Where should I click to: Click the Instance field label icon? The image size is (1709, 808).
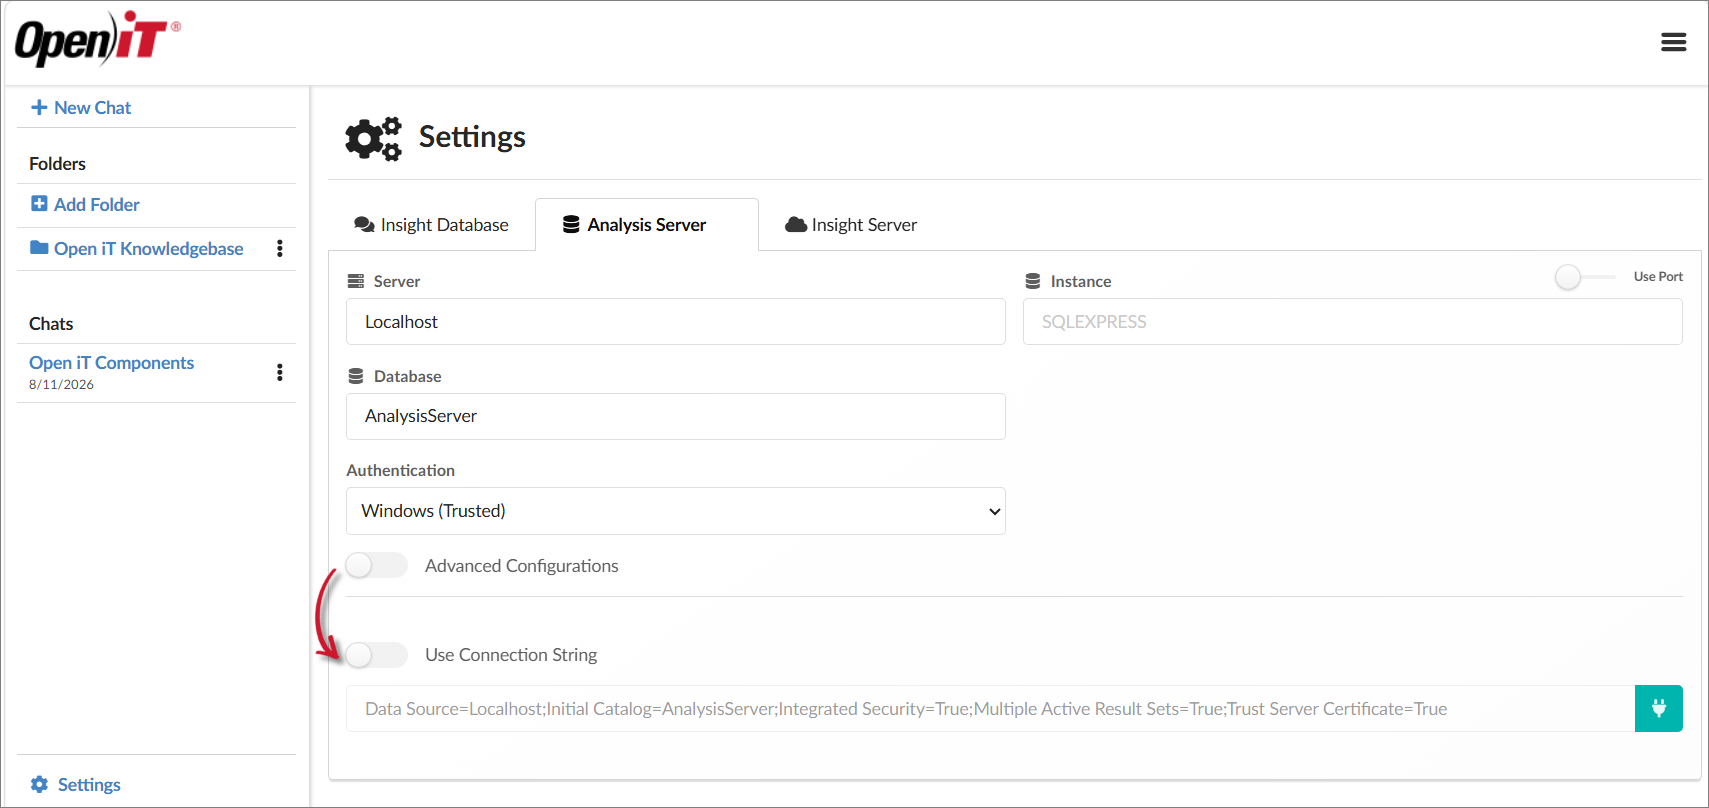pyautogui.click(x=1033, y=281)
